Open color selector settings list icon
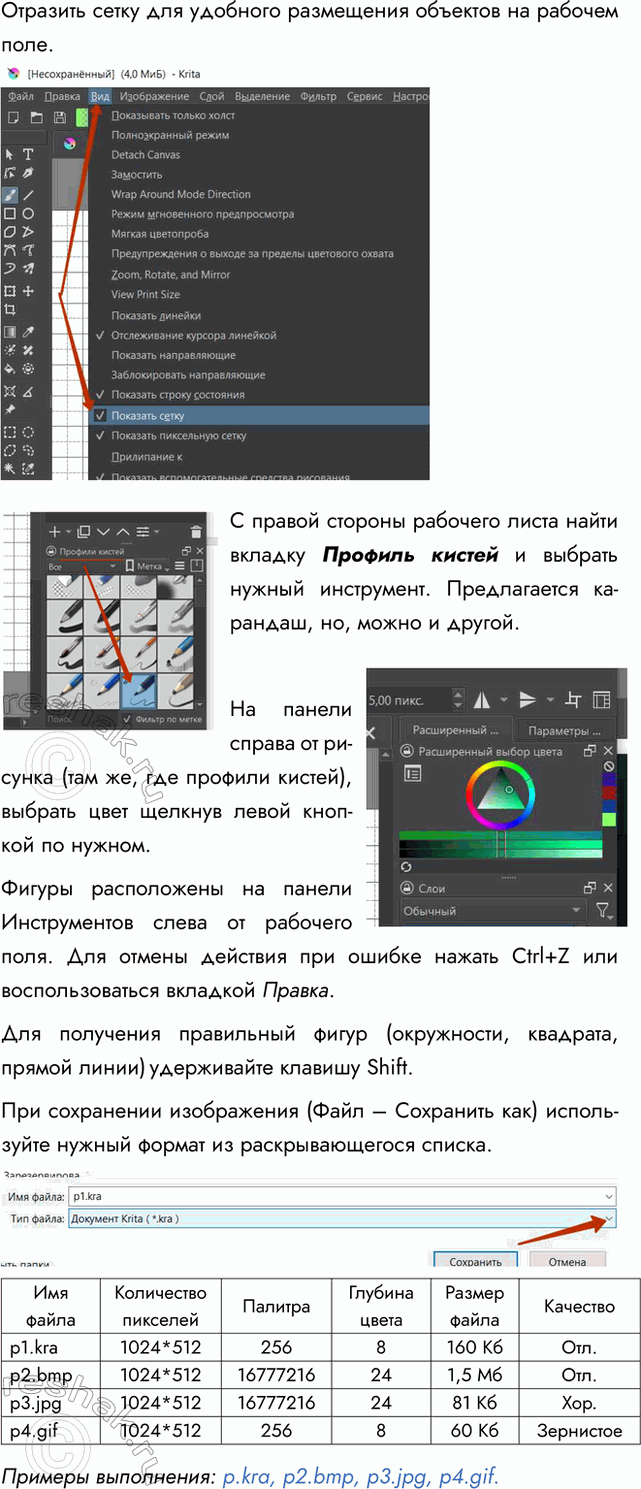 413,774
